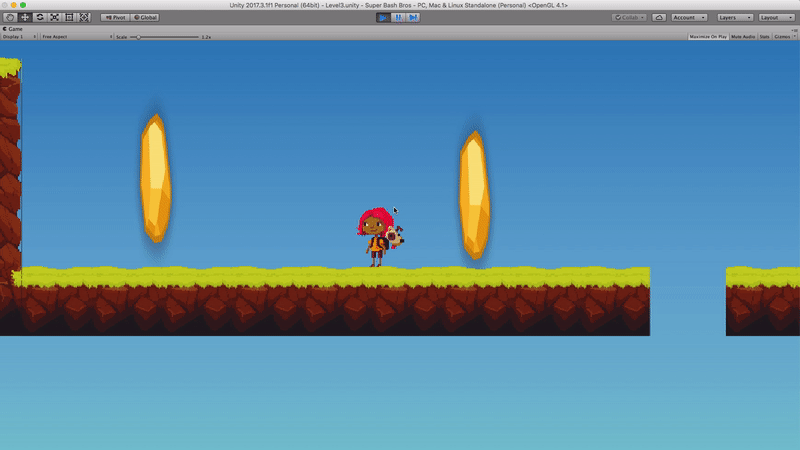
Task: Select the Move tool
Action: (24, 17)
